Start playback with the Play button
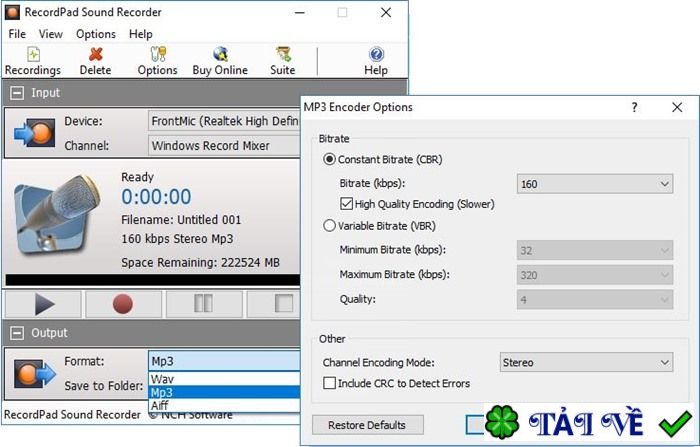 tap(43, 304)
